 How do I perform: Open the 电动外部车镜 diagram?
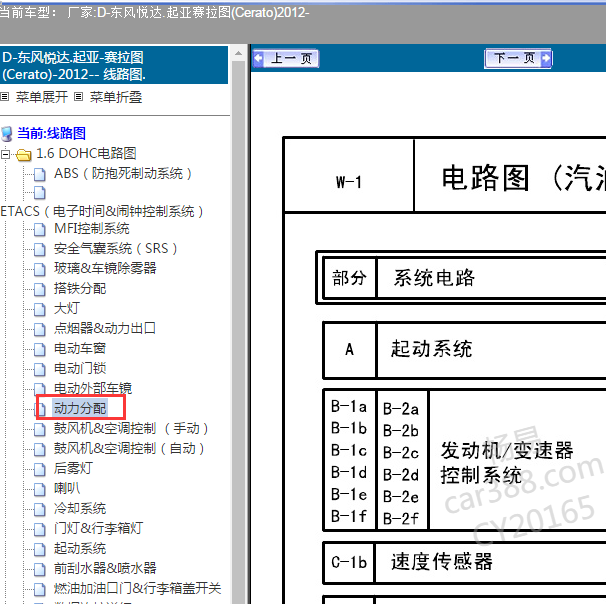point(93,388)
